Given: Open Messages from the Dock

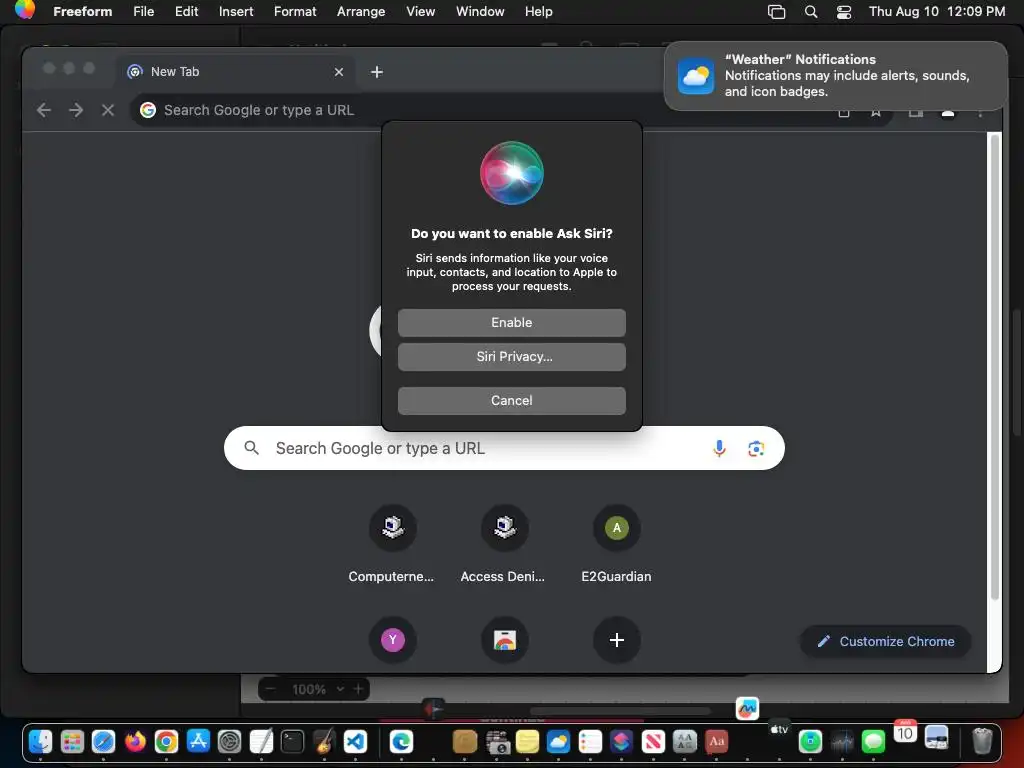Looking at the screenshot, I should click(873, 741).
